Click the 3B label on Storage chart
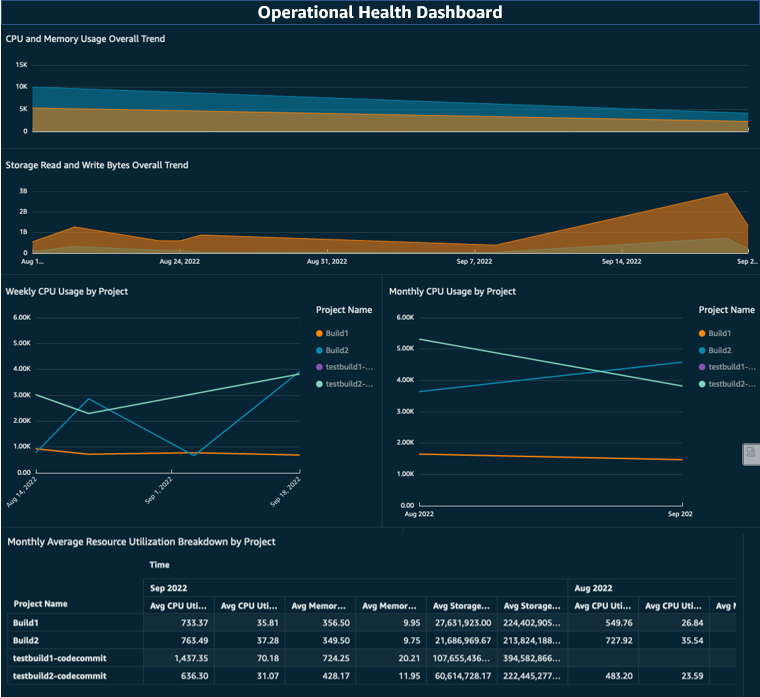Viewport: 760px width, 697px height. (23, 191)
